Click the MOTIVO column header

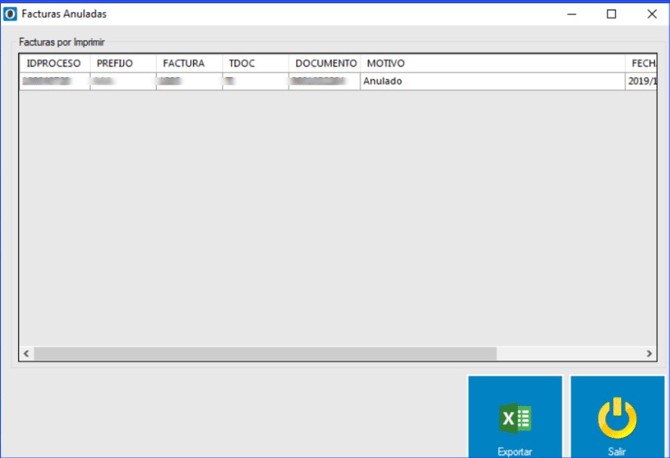492,63
